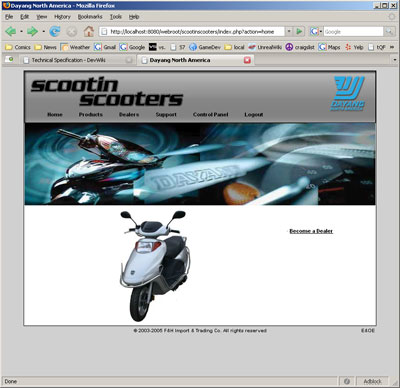Click the Home house icon in toolbar

[89, 32]
